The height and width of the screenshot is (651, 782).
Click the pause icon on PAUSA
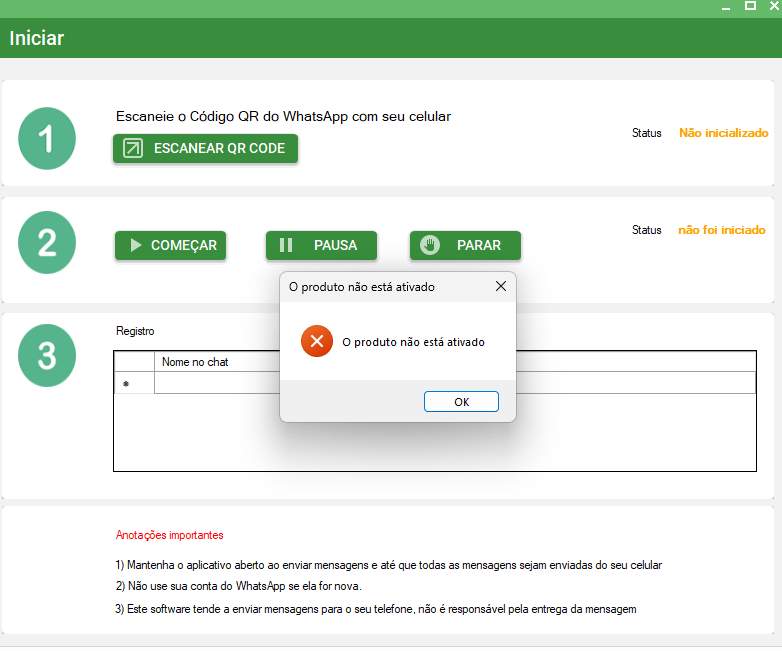click(x=286, y=245)
